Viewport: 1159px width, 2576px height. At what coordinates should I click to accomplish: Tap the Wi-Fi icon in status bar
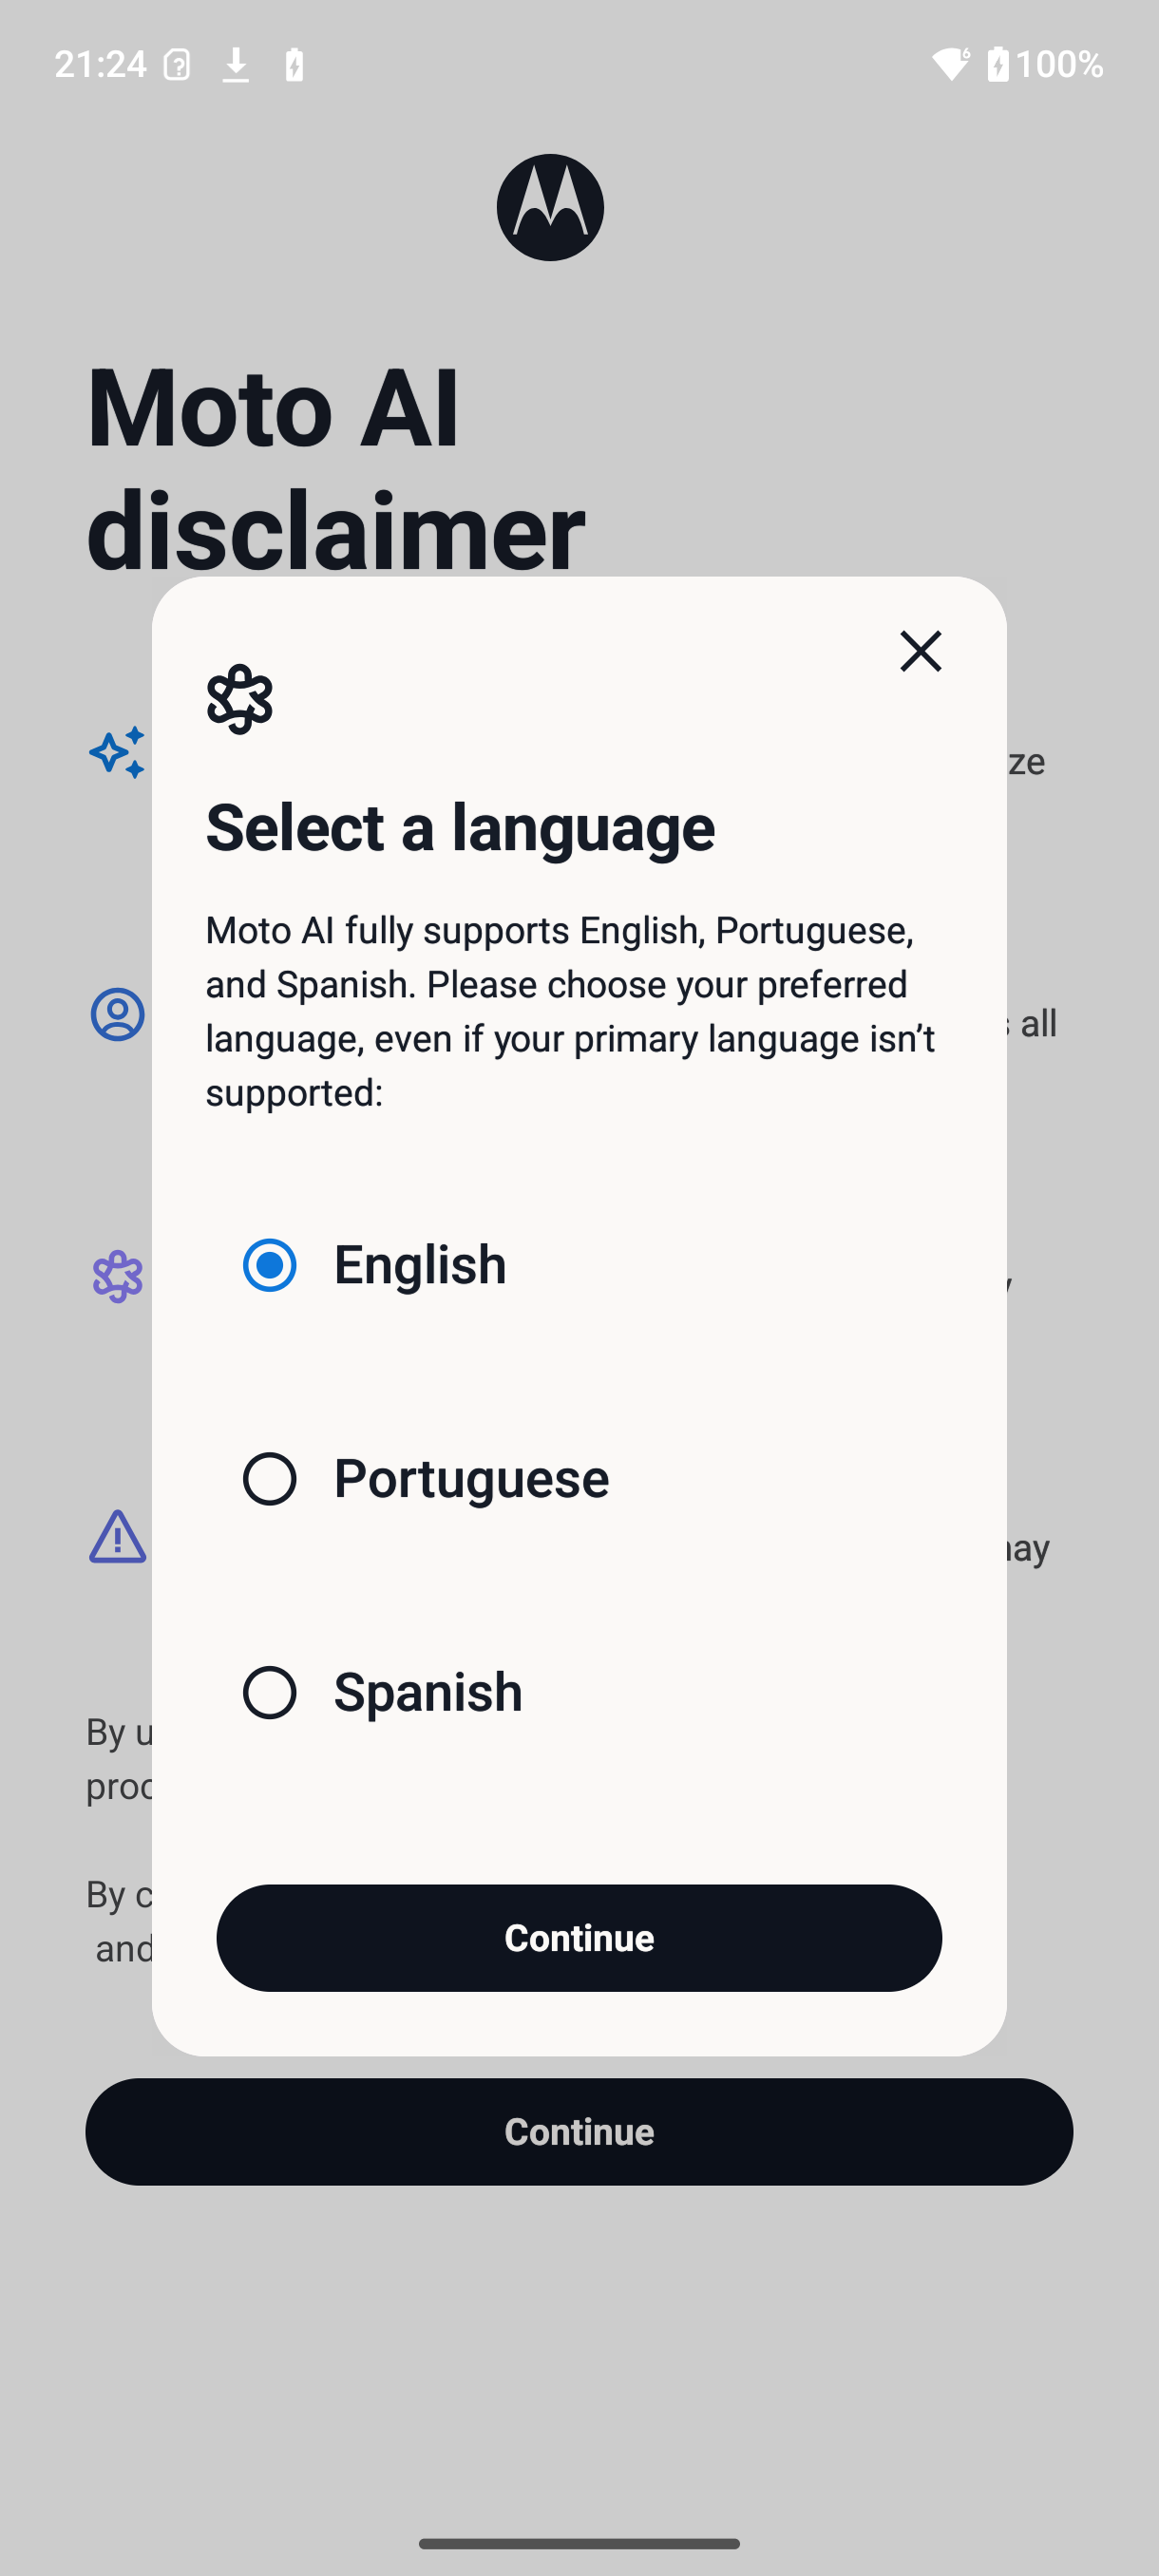[x=950, y=64]
